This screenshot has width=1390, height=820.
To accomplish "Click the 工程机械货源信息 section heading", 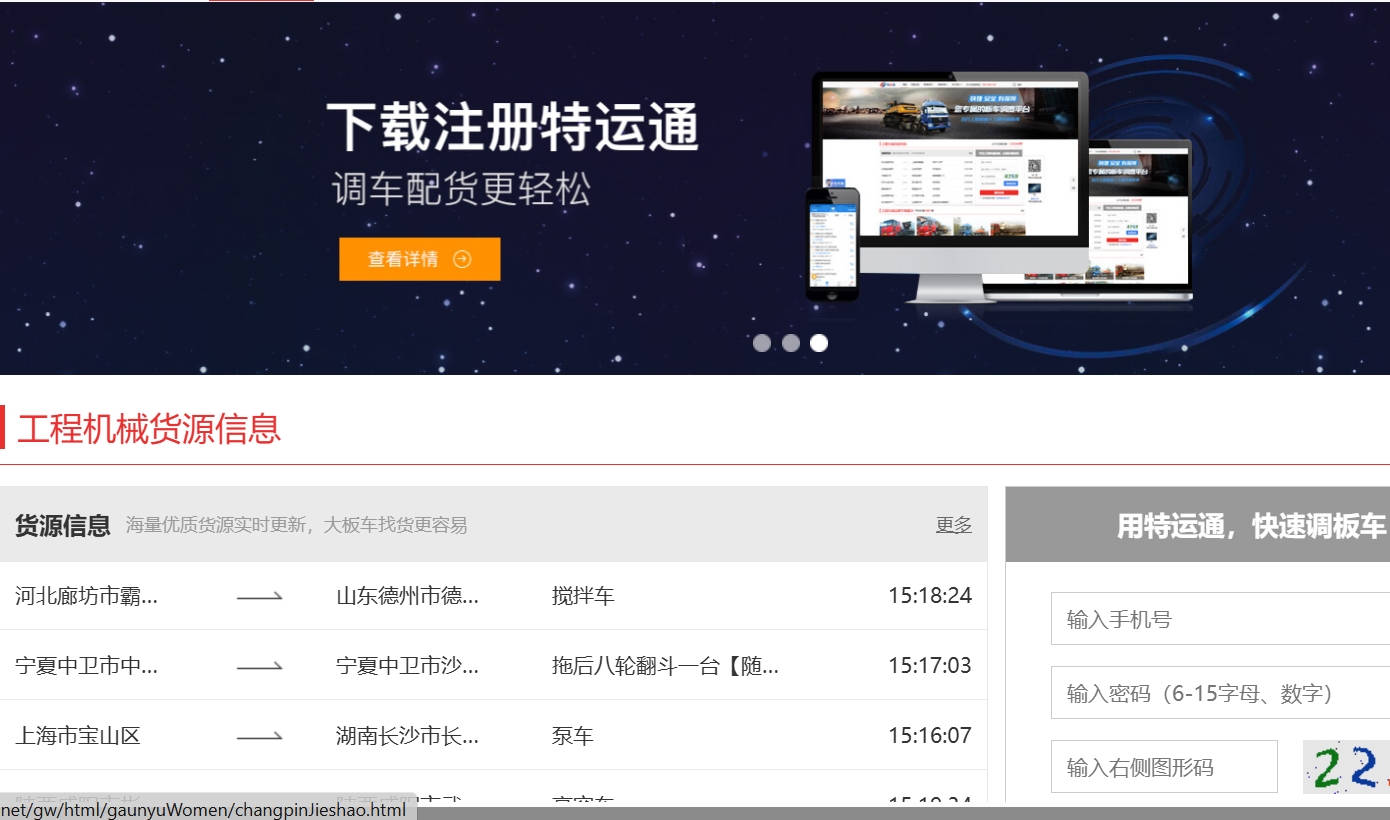I will 150,429.
